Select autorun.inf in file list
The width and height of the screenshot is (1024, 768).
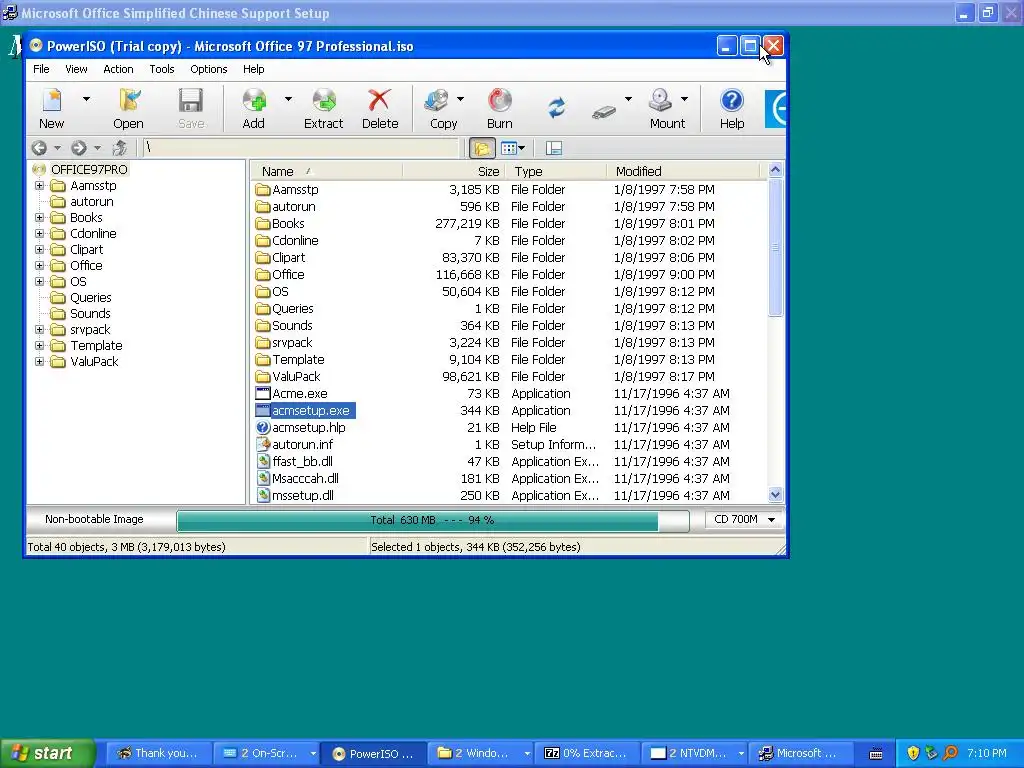pos(302,445)
